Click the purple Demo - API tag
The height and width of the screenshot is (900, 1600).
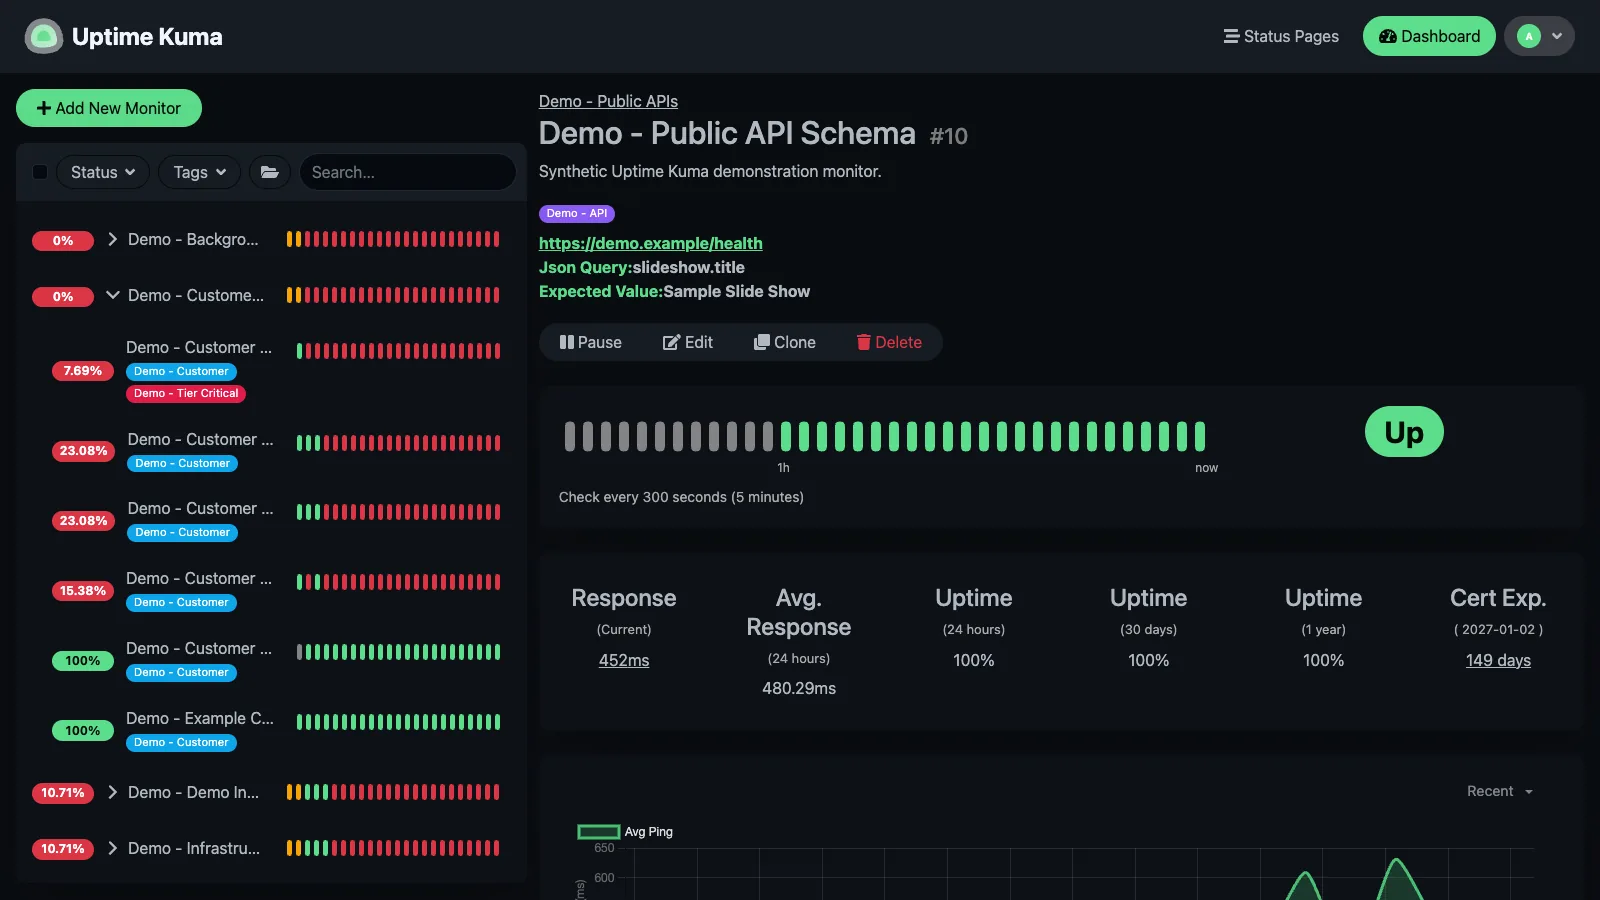click(577, 213)
